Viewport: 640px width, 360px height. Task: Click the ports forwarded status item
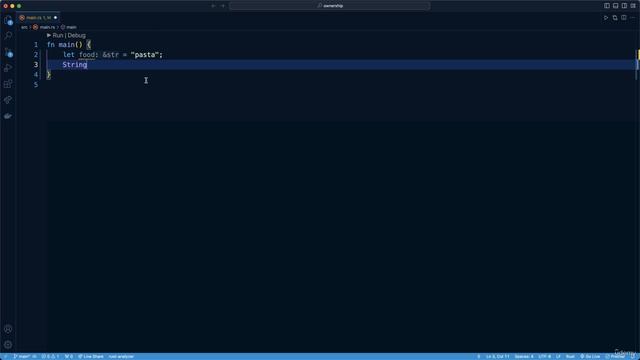[x=69, y=357]
